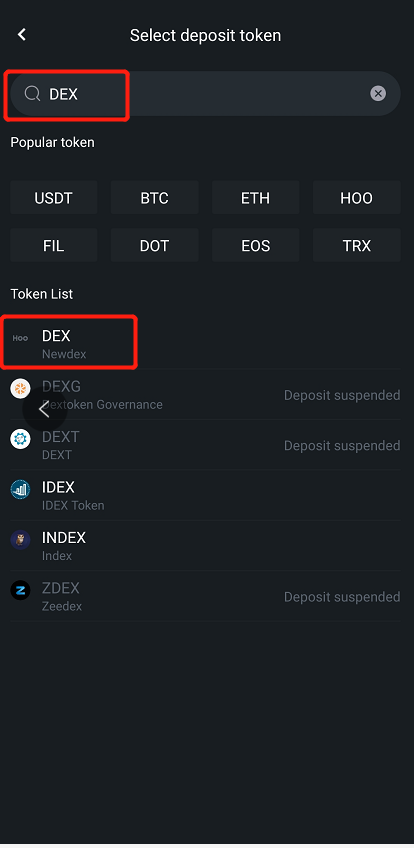Click the DEXT gear token icon
414x848 pixels.
click(21, 439)
